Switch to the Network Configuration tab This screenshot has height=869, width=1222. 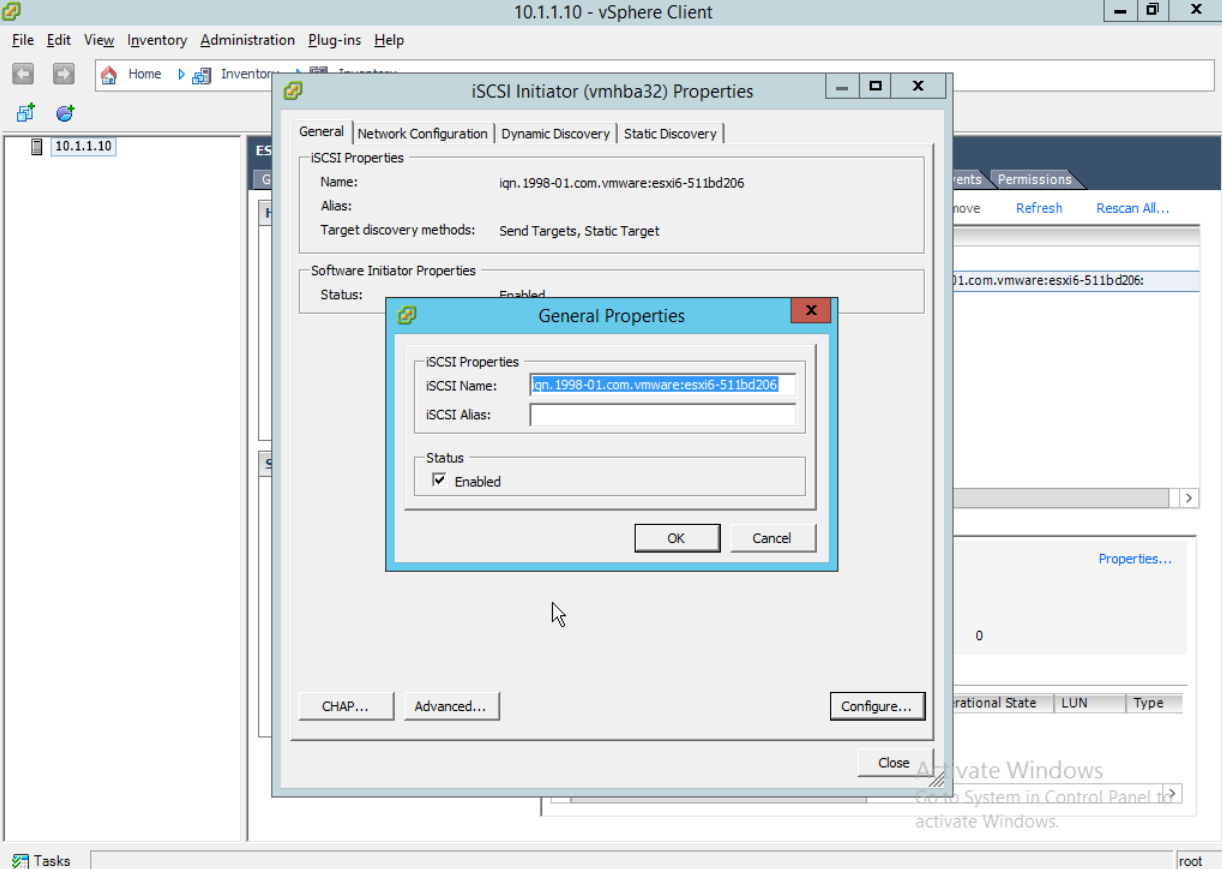point(422,133)
